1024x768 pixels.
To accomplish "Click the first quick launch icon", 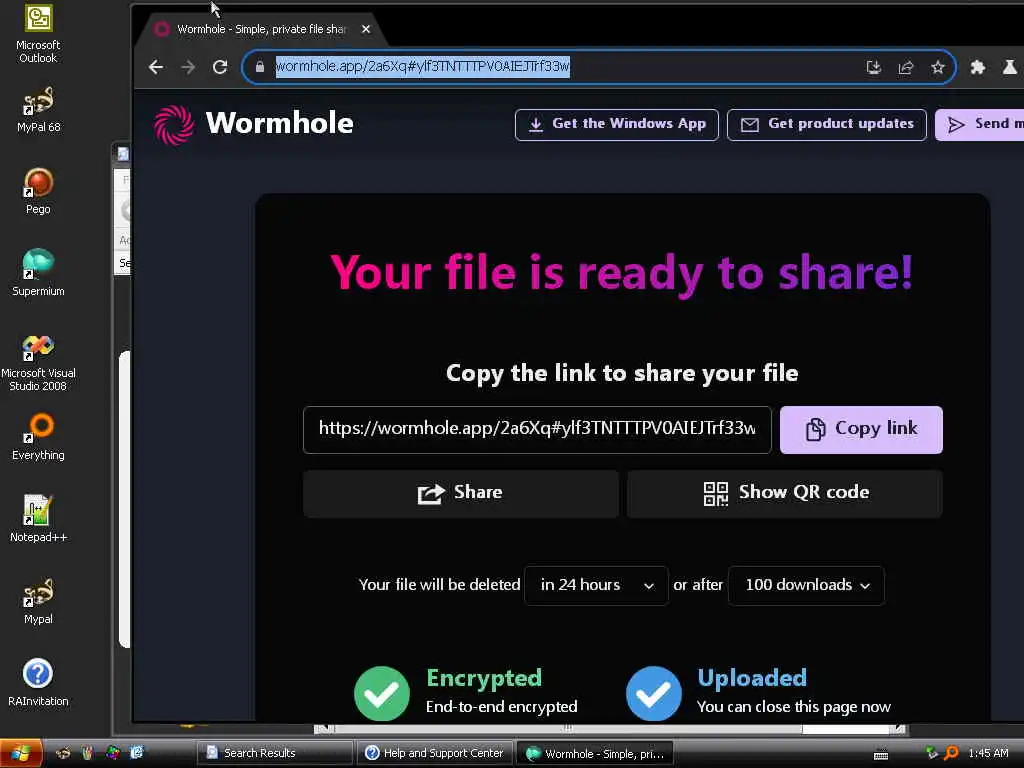I will pos(63,753).
